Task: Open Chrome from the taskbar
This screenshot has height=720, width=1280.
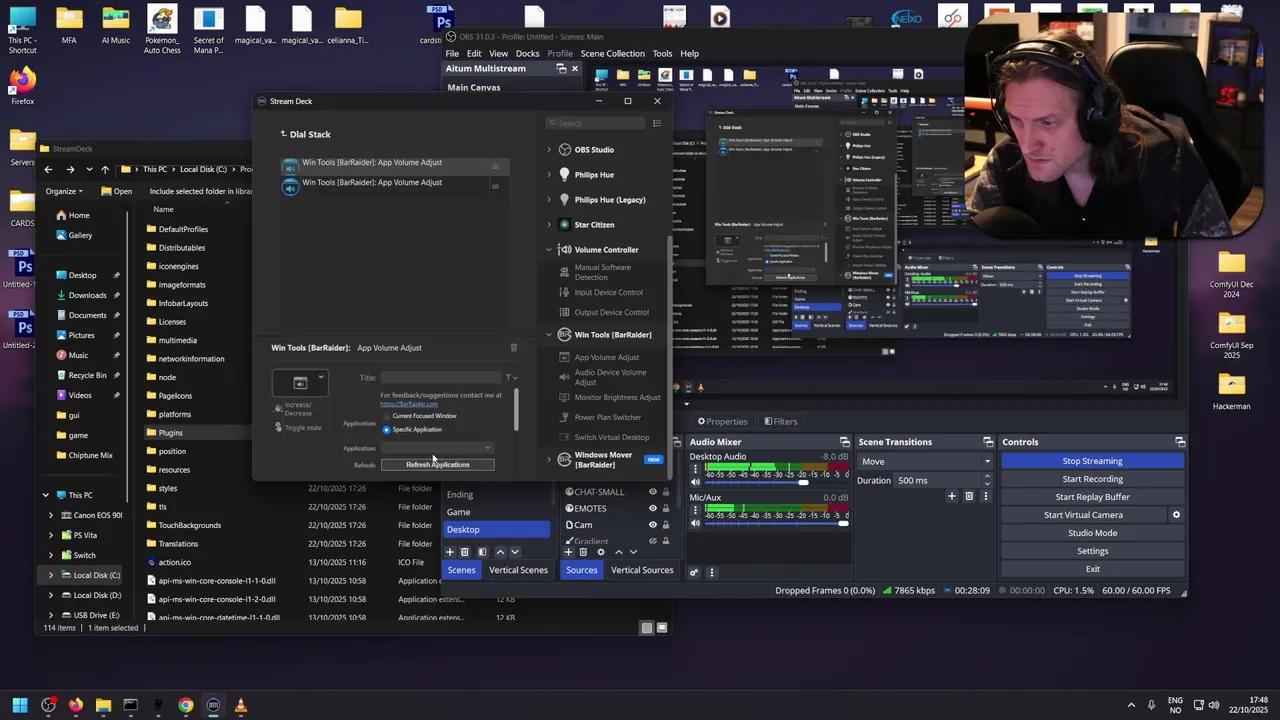Action: coord(185,705)
